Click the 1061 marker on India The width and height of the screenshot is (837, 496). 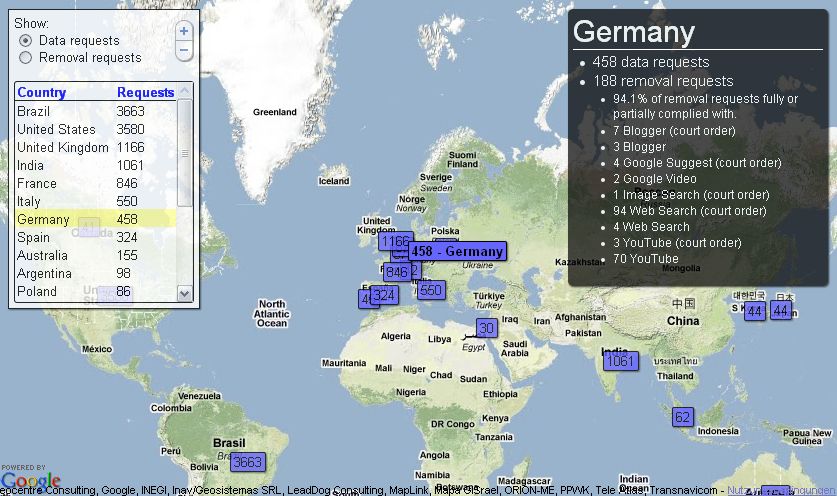pyautogui.click(x=621, y=361)
